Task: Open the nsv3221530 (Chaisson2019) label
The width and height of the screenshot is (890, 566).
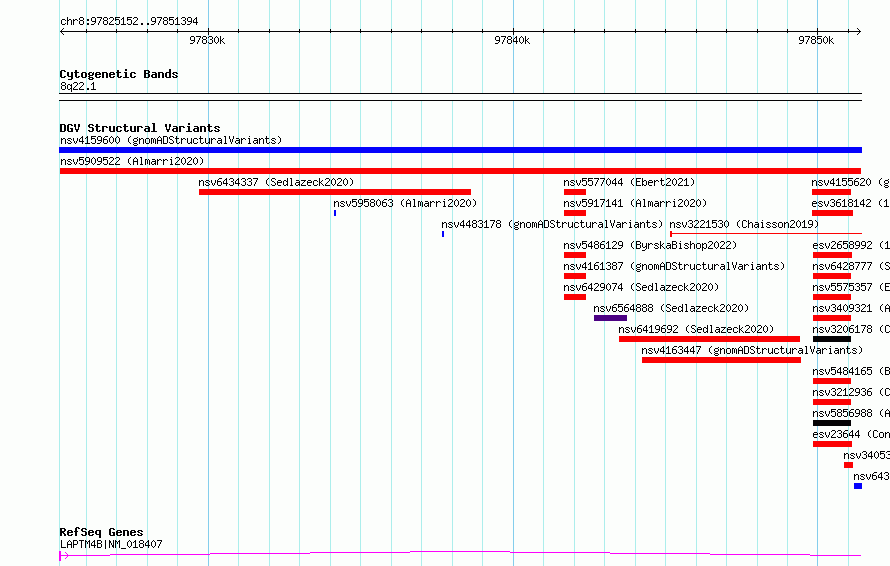Action: click(x=744, y=224)
